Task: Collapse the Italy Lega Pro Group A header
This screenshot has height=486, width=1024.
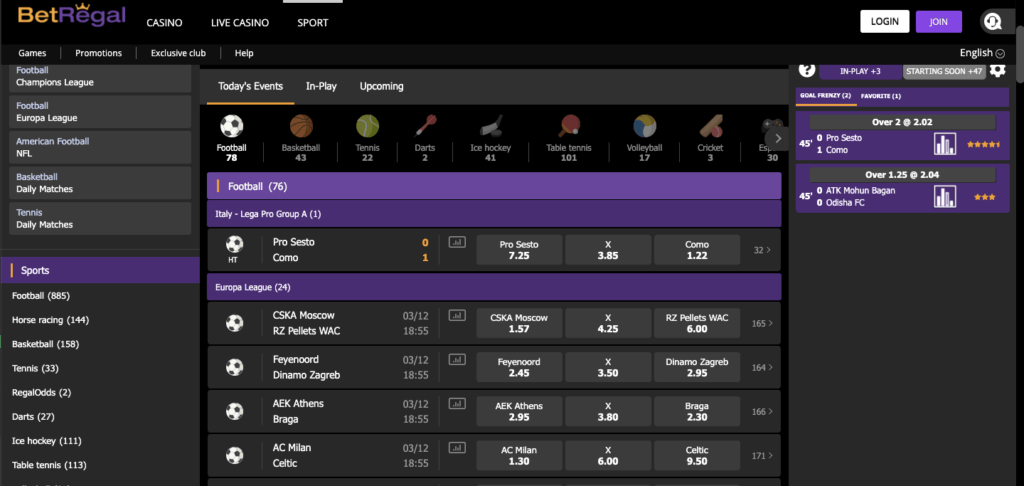Action: [x=494, y=214]
